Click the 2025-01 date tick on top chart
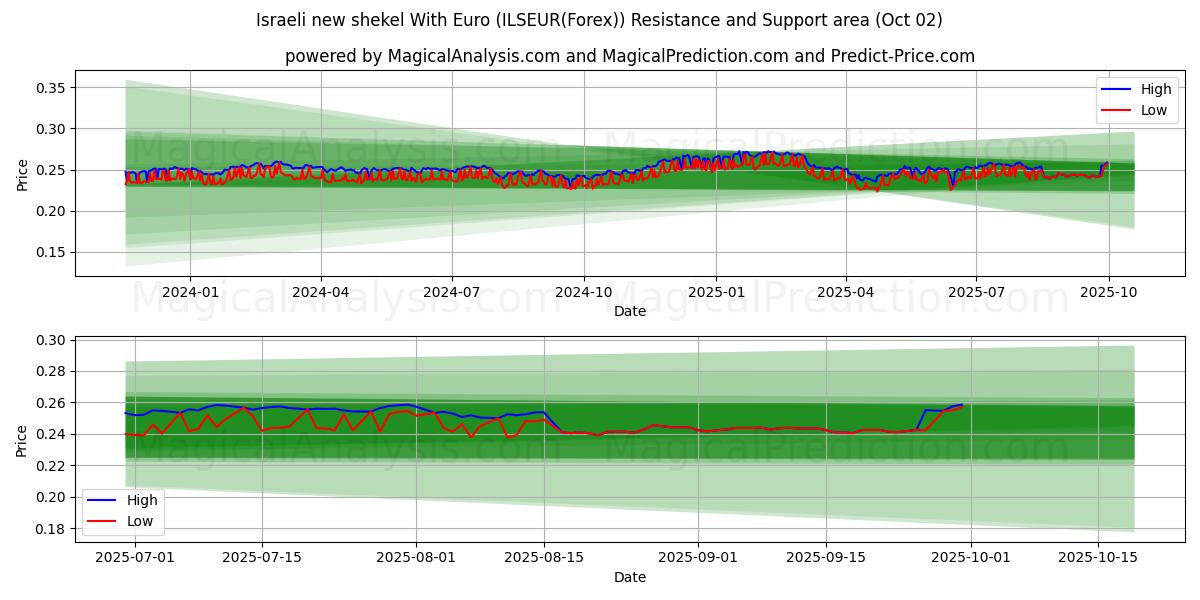1200x600 pixels. click(715, 292)
